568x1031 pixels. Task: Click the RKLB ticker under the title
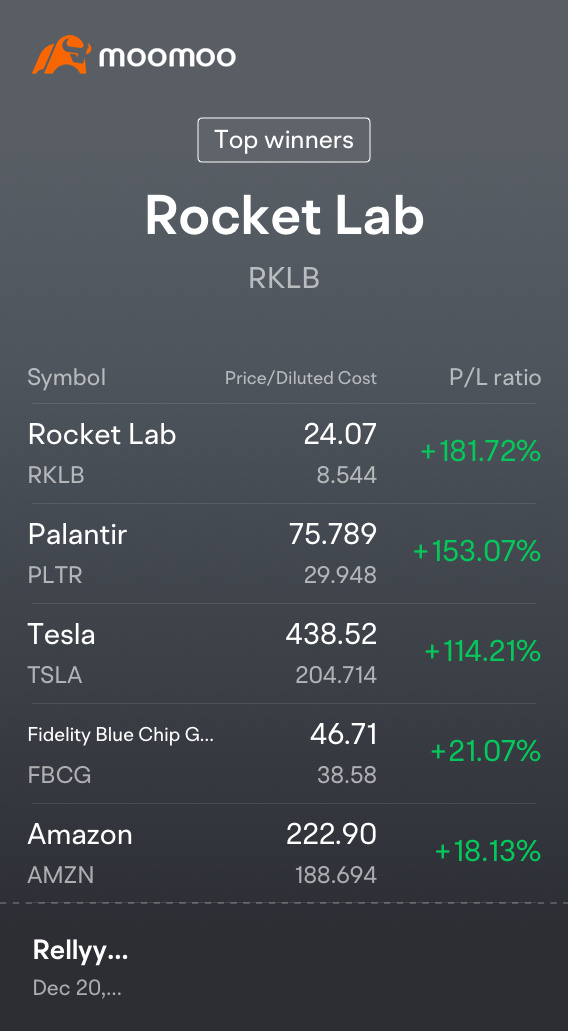[284, 279]
